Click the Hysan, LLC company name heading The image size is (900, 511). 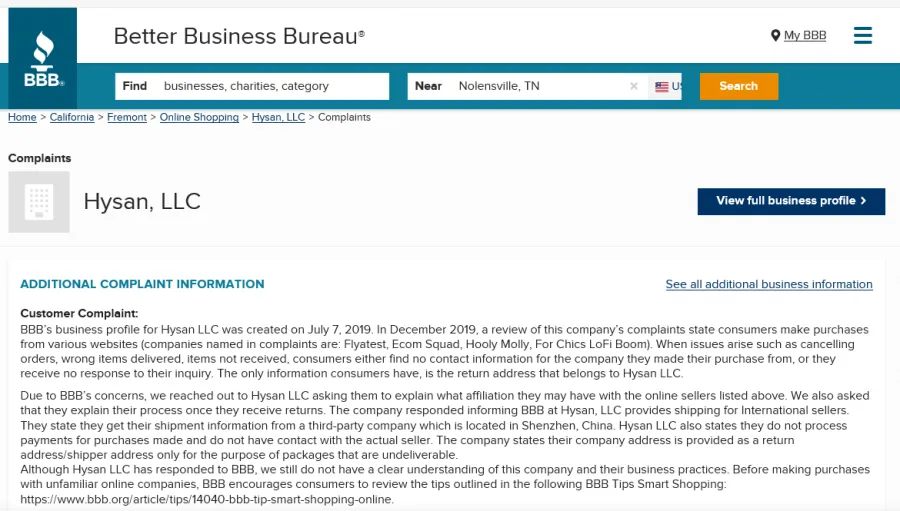(142, 202)
